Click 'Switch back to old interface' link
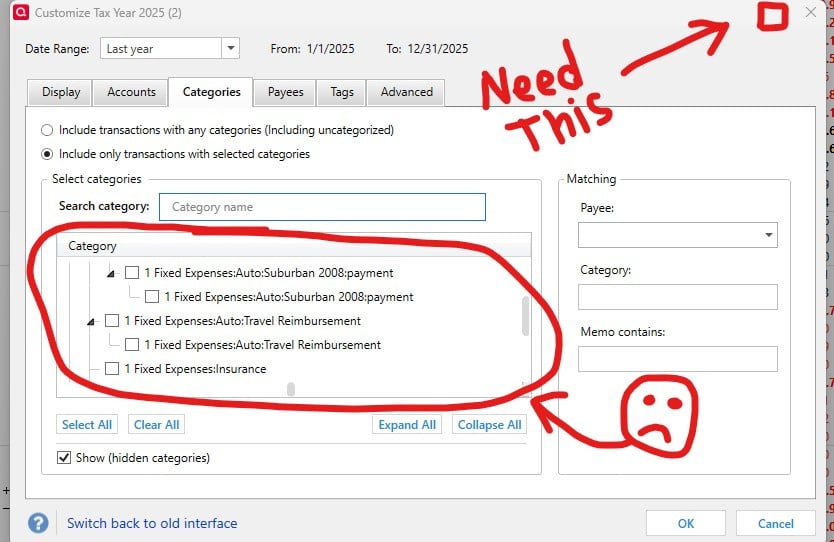This screenshot has width=834, height=542. [152, 523]
